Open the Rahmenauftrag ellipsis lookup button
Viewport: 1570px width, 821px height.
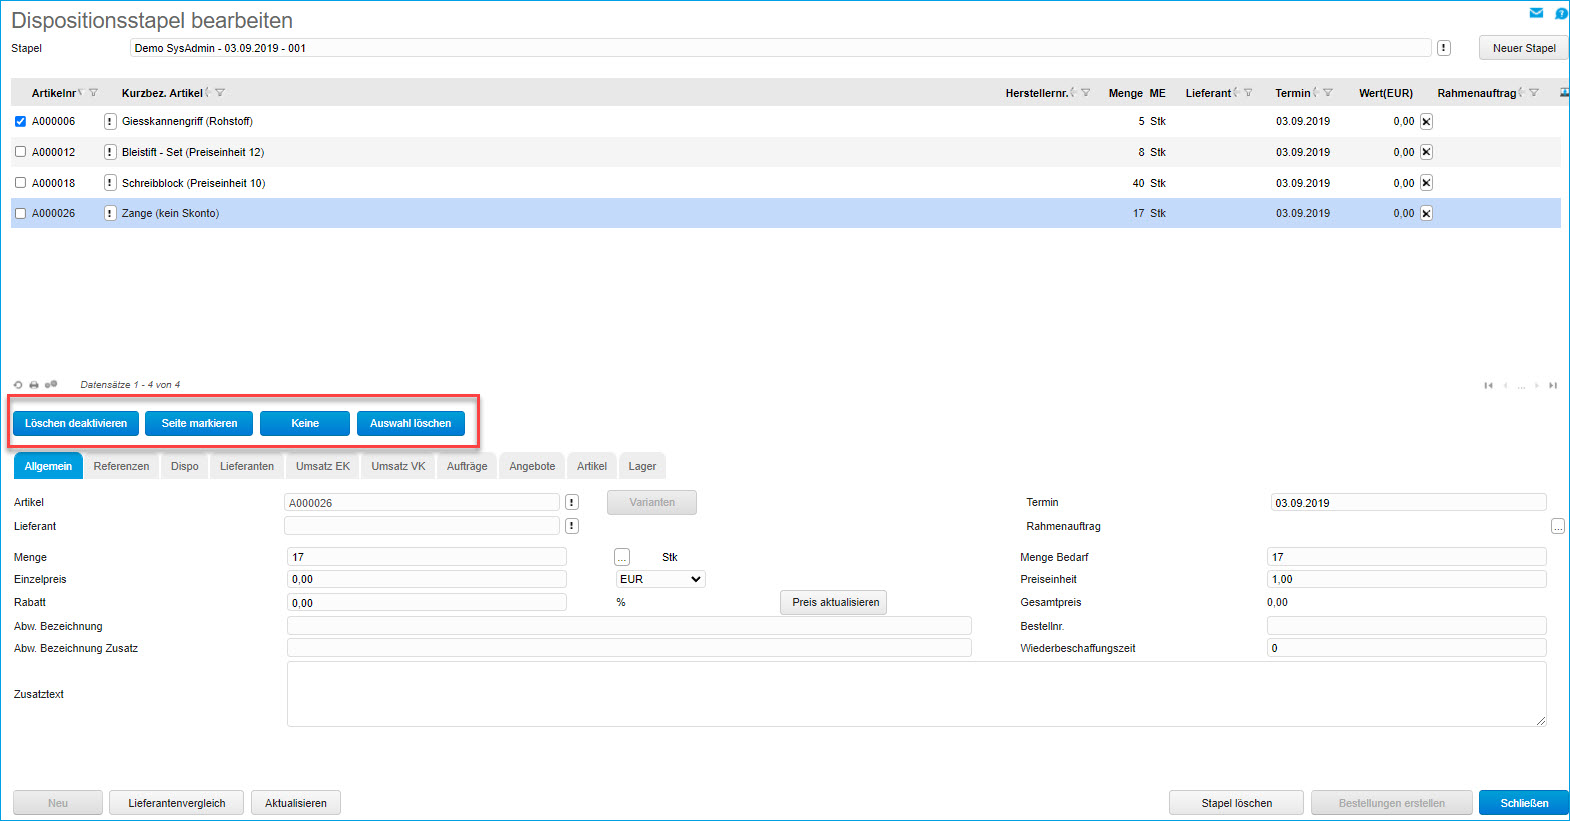click(x=1557, y=526)
